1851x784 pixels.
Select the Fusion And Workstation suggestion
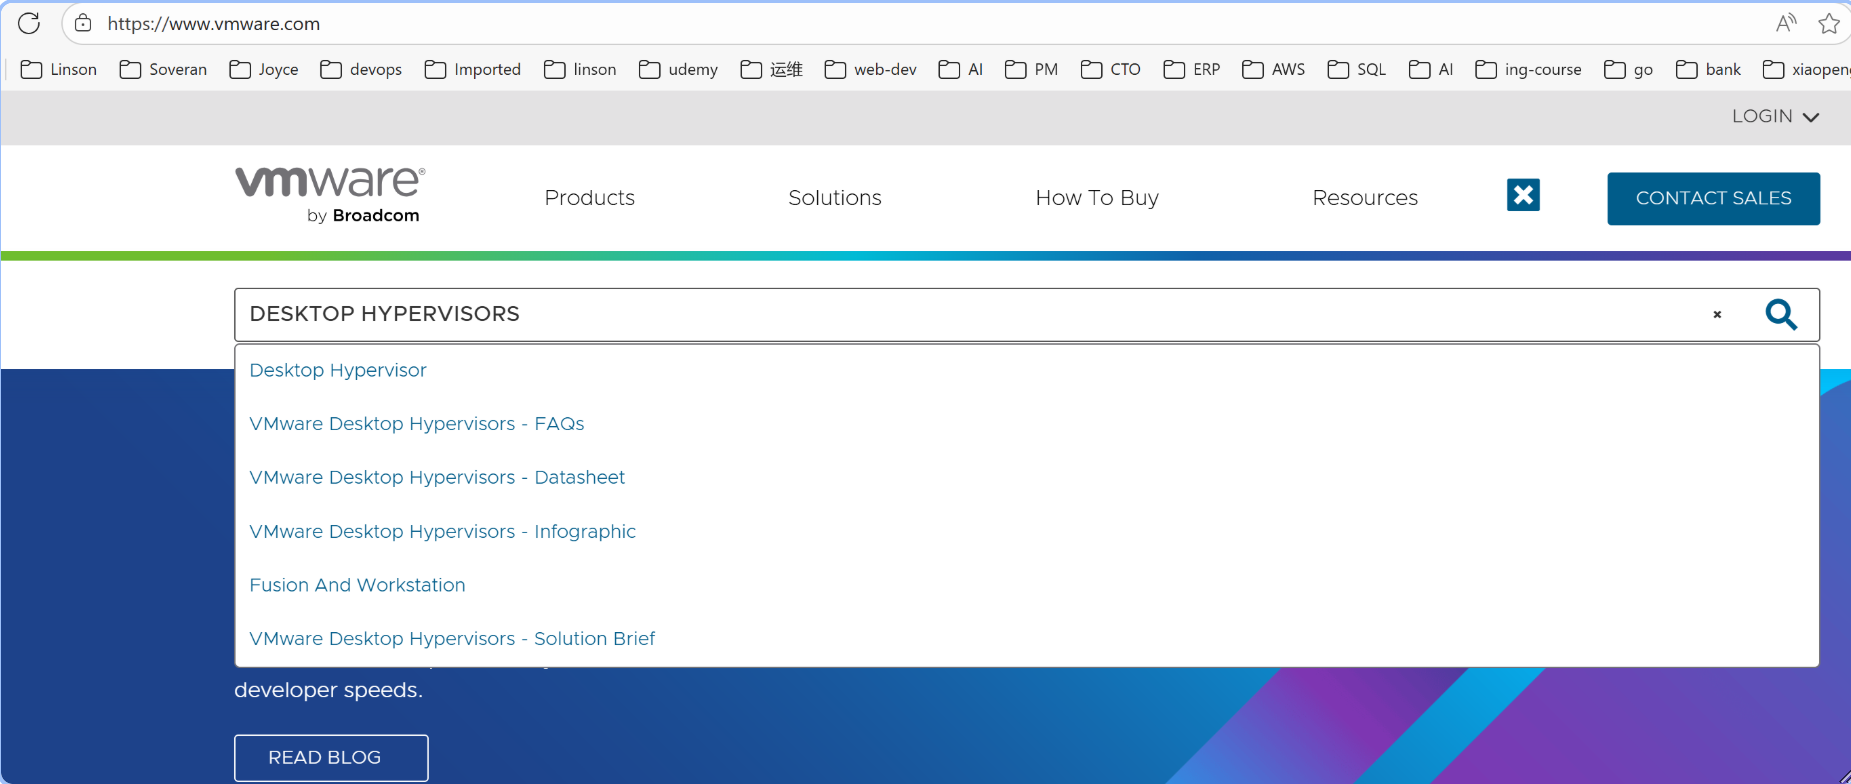(x=357, y=585)
